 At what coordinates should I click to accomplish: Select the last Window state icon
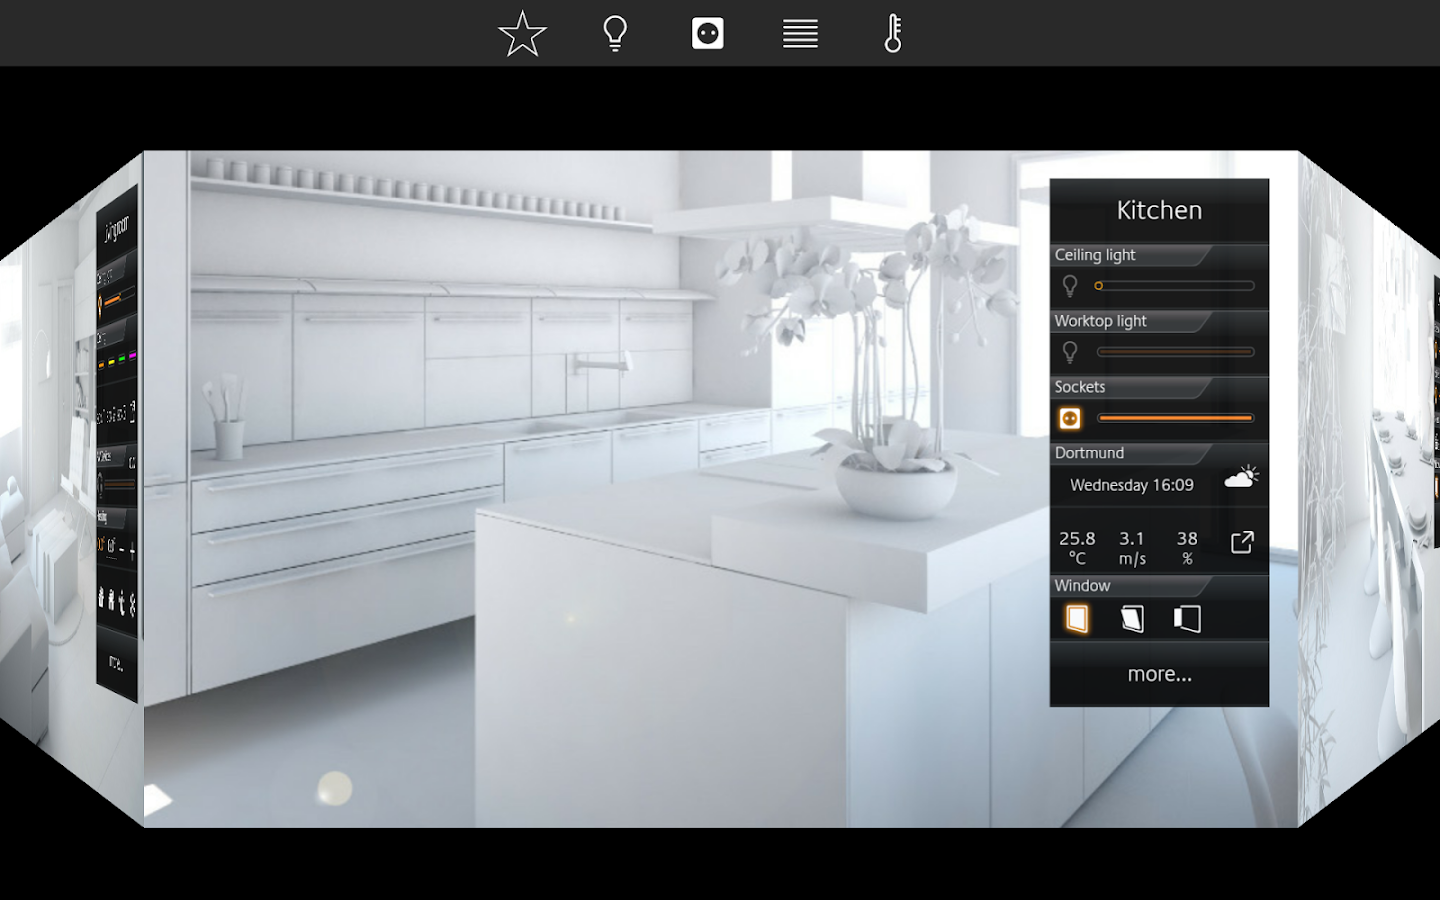1187,619
